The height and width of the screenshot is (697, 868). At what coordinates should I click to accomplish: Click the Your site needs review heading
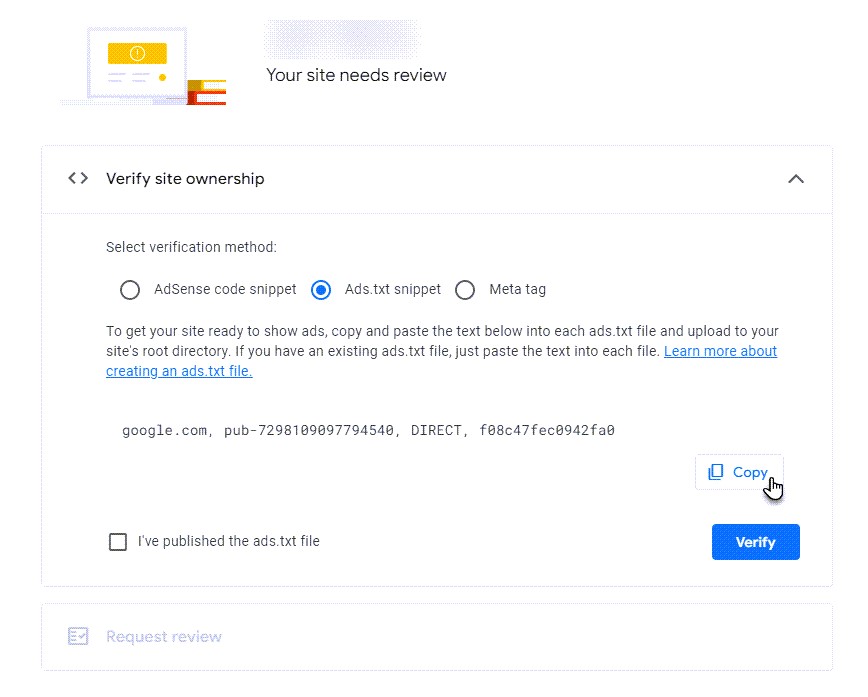tap(356, 75)
